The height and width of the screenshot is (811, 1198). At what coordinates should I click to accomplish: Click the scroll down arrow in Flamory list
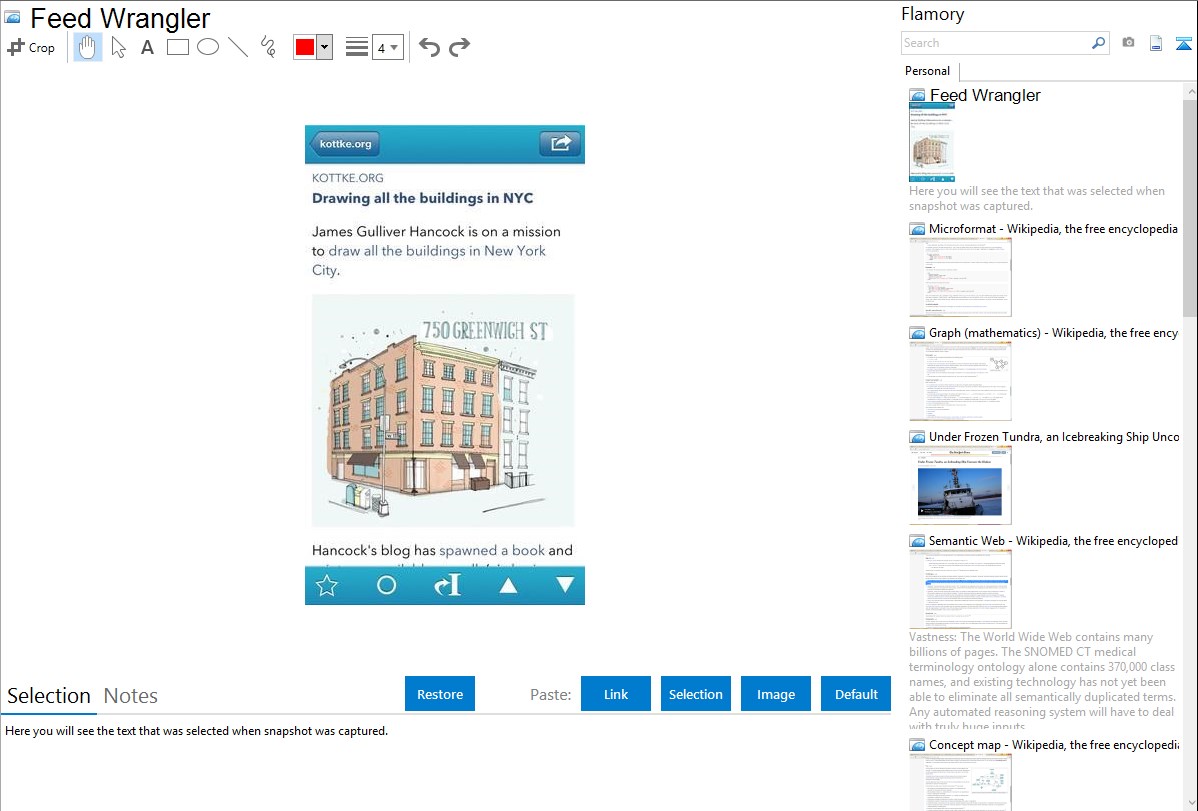1190,803
